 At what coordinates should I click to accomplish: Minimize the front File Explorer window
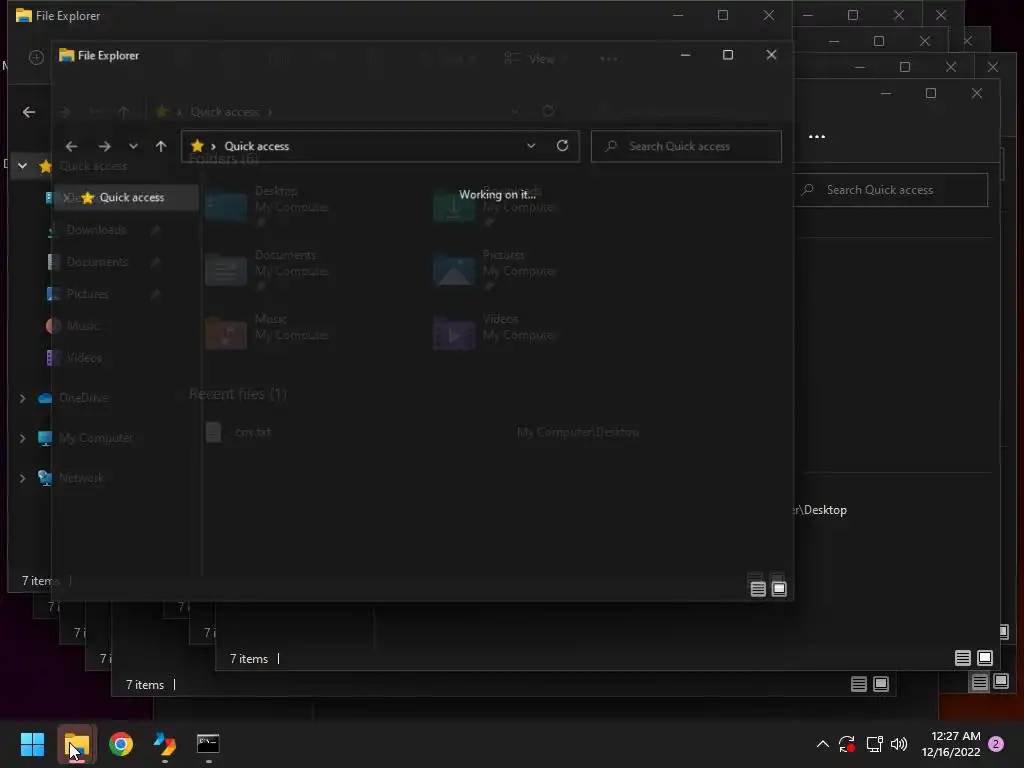tap(685, 55)
